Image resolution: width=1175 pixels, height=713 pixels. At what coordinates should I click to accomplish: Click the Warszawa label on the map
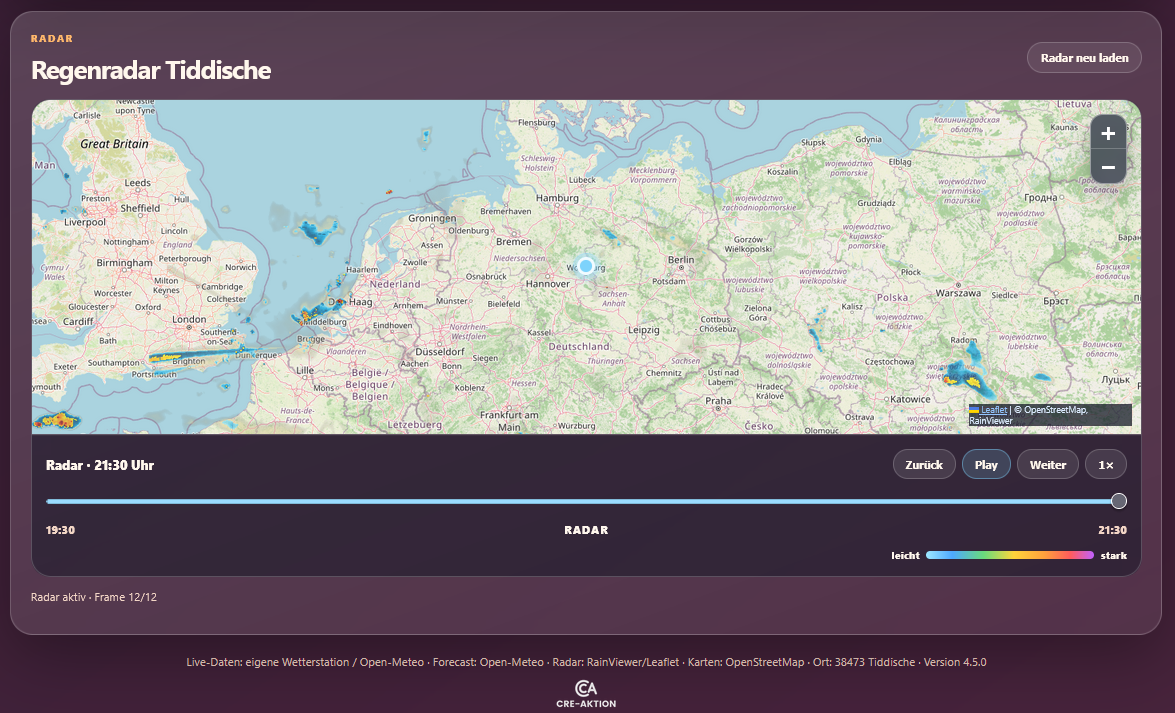coord(958,292)
